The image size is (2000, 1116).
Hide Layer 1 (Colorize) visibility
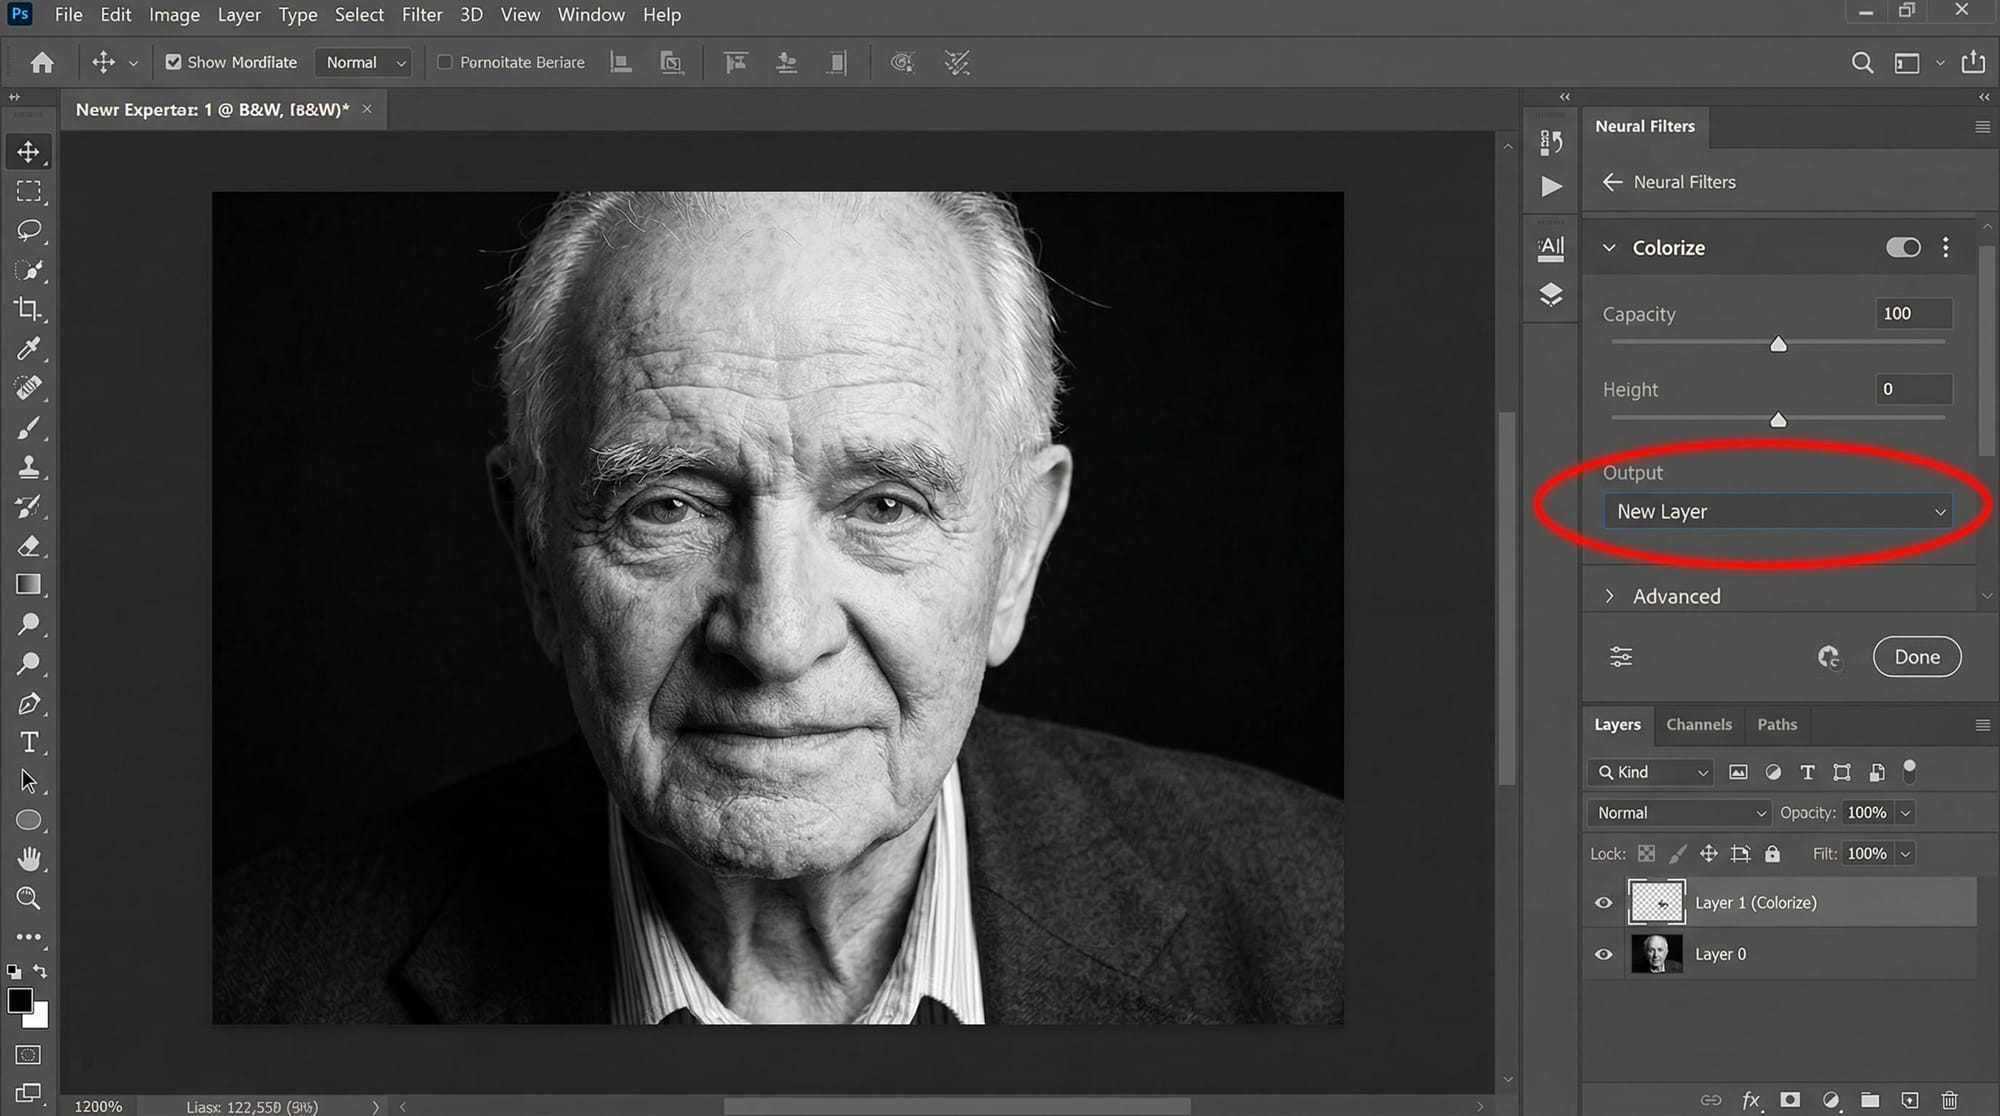(1603, 902)
